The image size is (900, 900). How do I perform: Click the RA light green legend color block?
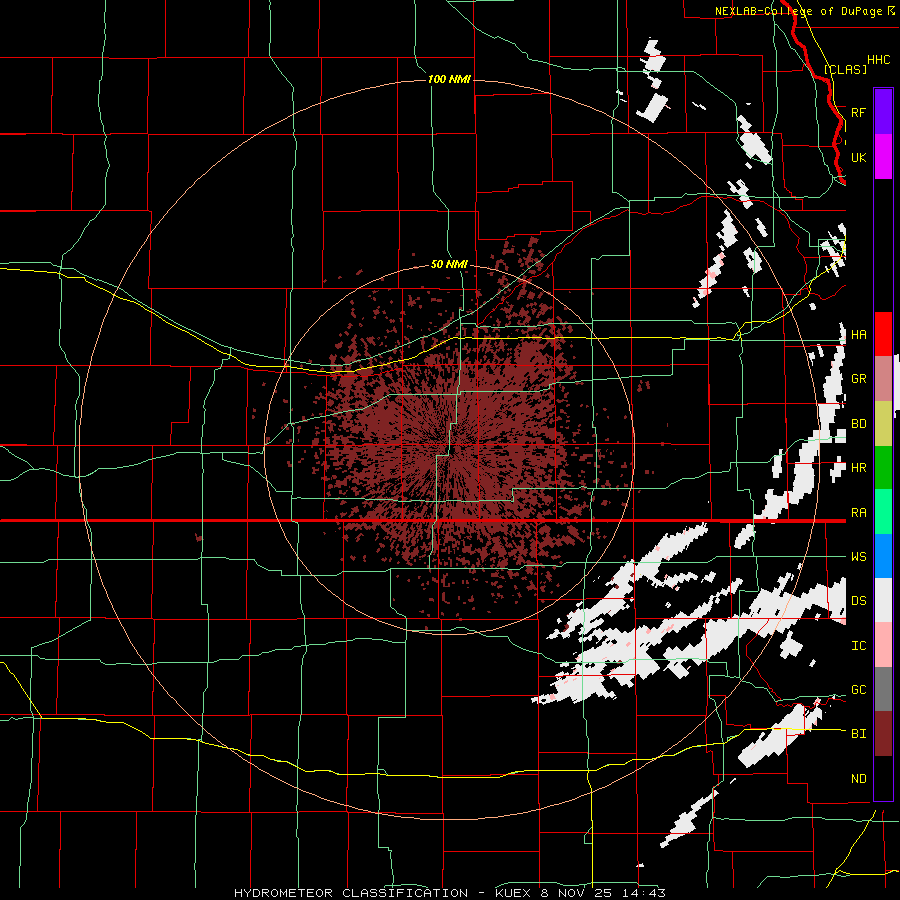[883, 512]
